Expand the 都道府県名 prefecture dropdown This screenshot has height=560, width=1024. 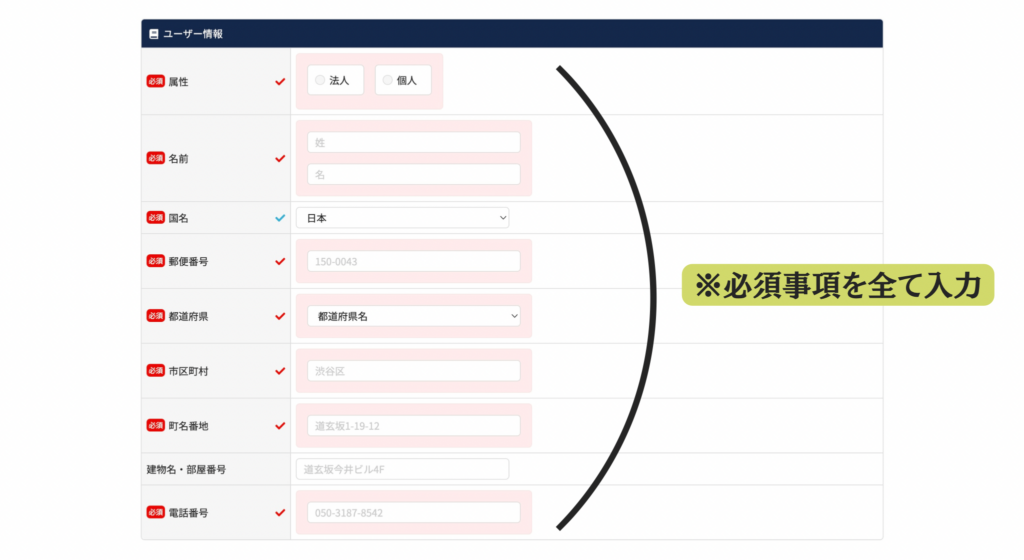pyautogui.click(x=413, y=316)
